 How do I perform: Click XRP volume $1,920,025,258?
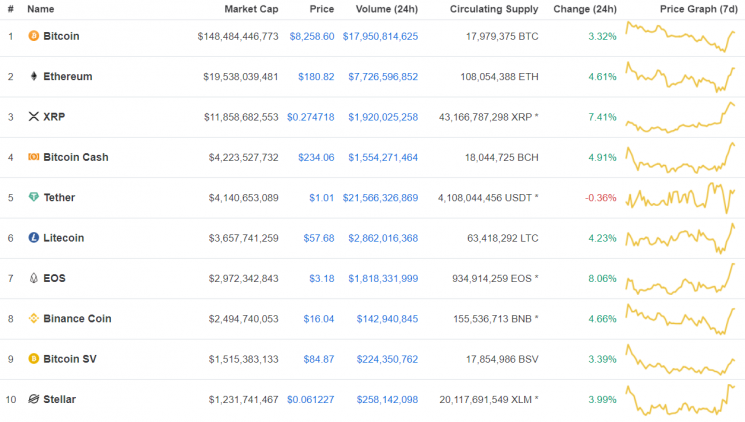click(383, 117)
